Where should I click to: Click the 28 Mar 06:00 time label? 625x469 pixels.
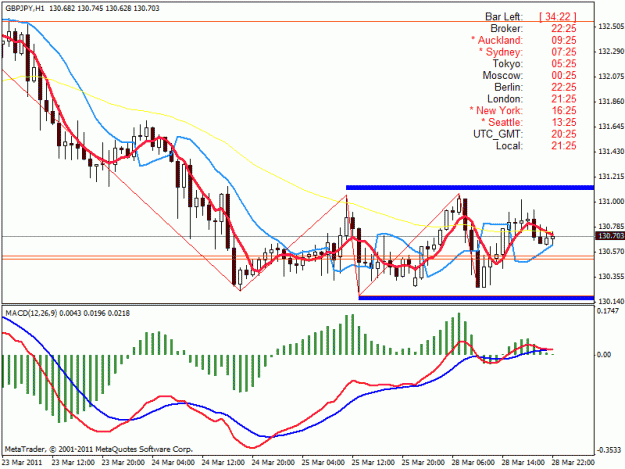(x=473, y=463)
